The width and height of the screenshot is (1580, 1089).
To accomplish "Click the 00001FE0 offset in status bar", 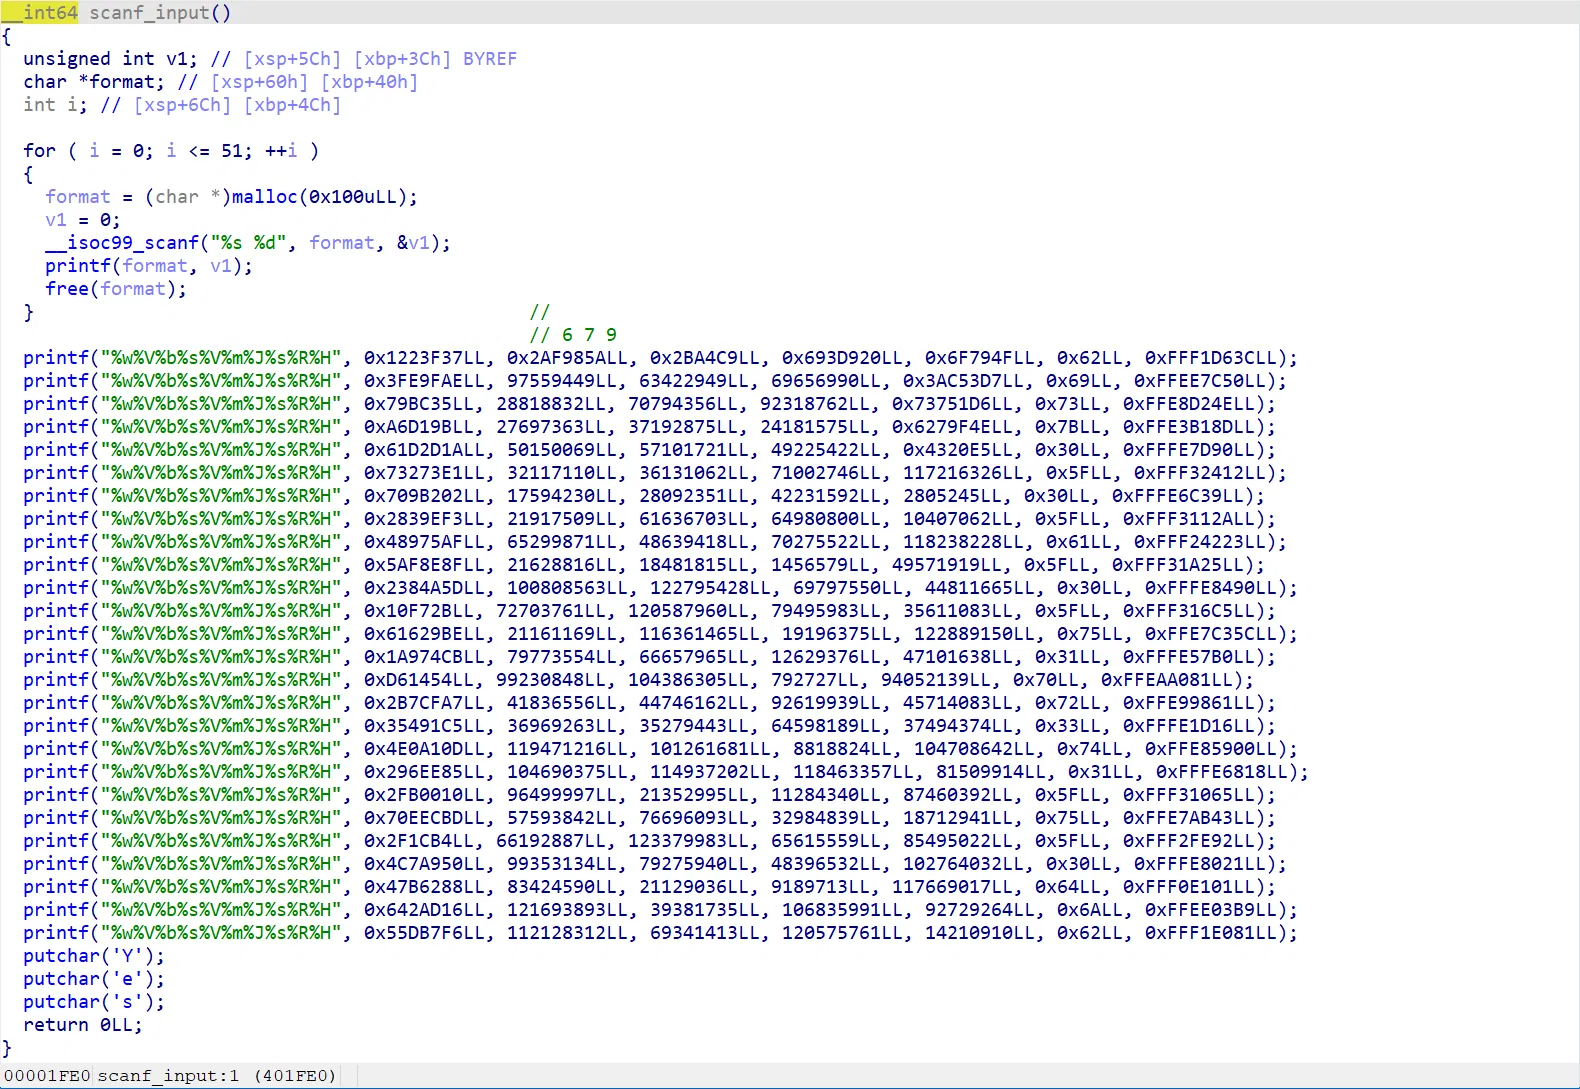I will 47,1076.
